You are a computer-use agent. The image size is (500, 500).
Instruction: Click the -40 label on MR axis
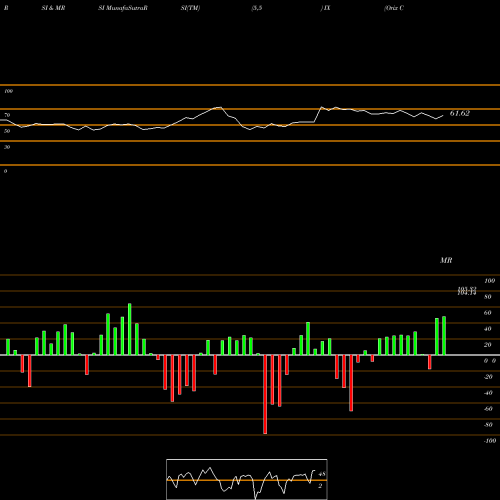click(488, 393)
